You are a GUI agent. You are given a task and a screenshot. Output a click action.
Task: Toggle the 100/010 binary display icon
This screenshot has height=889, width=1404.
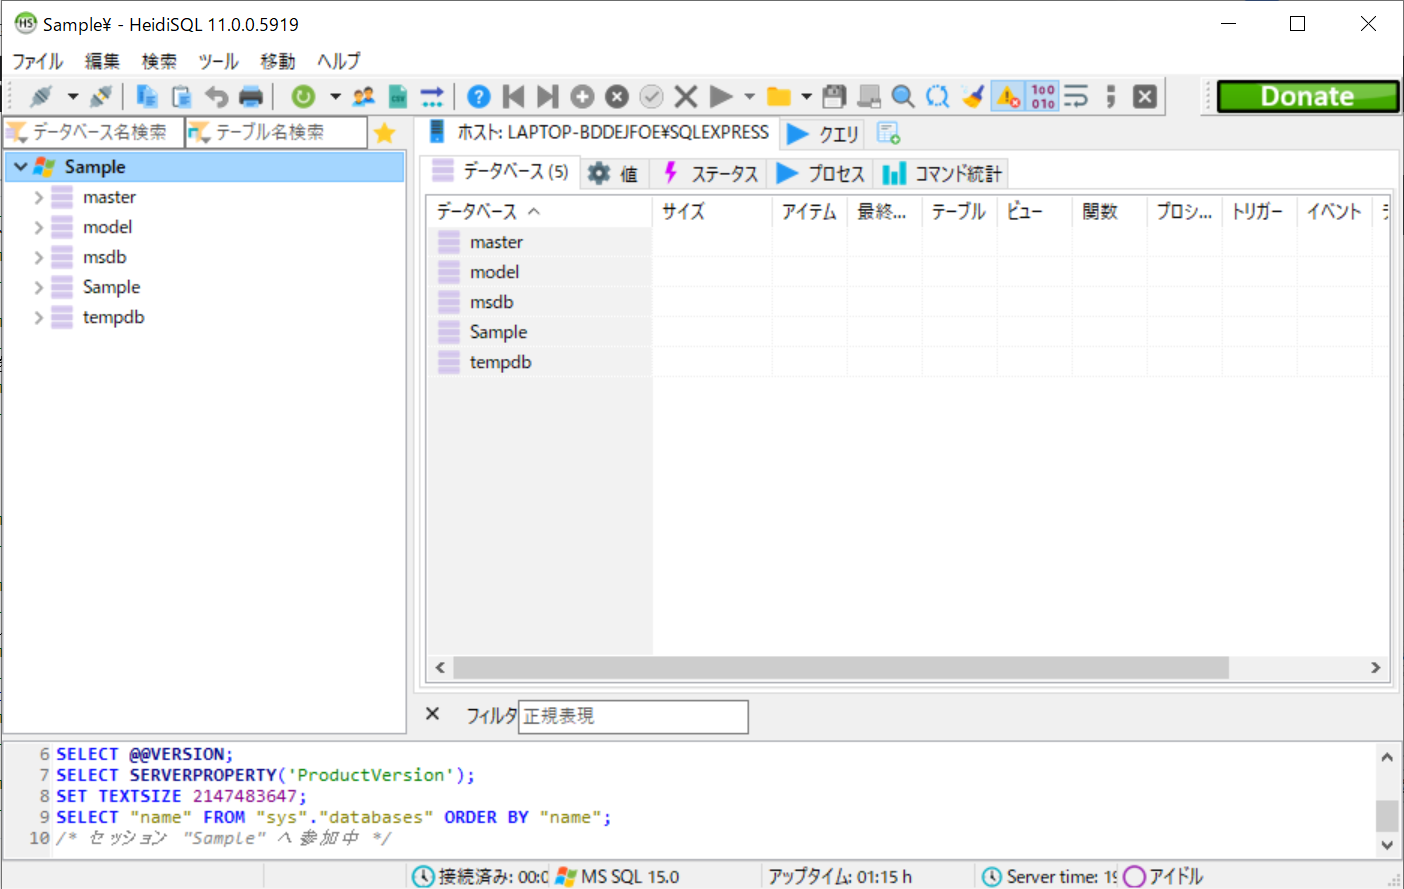pos(1043,96)
